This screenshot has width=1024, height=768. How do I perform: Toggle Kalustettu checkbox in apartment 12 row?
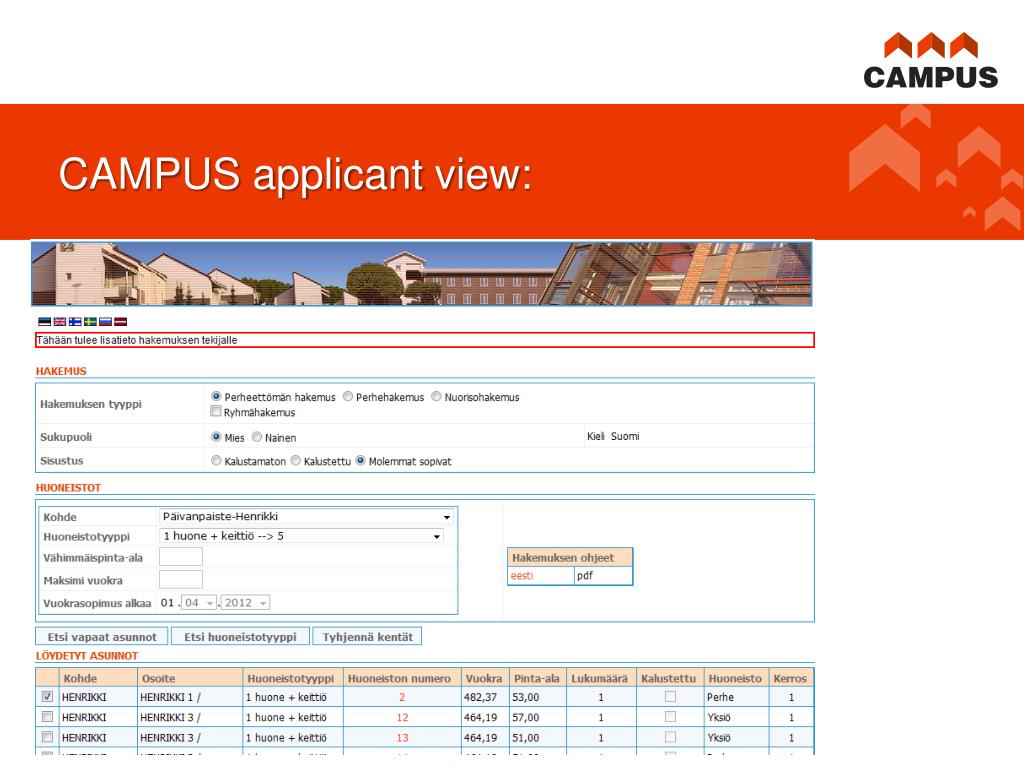tap(670, 717)
